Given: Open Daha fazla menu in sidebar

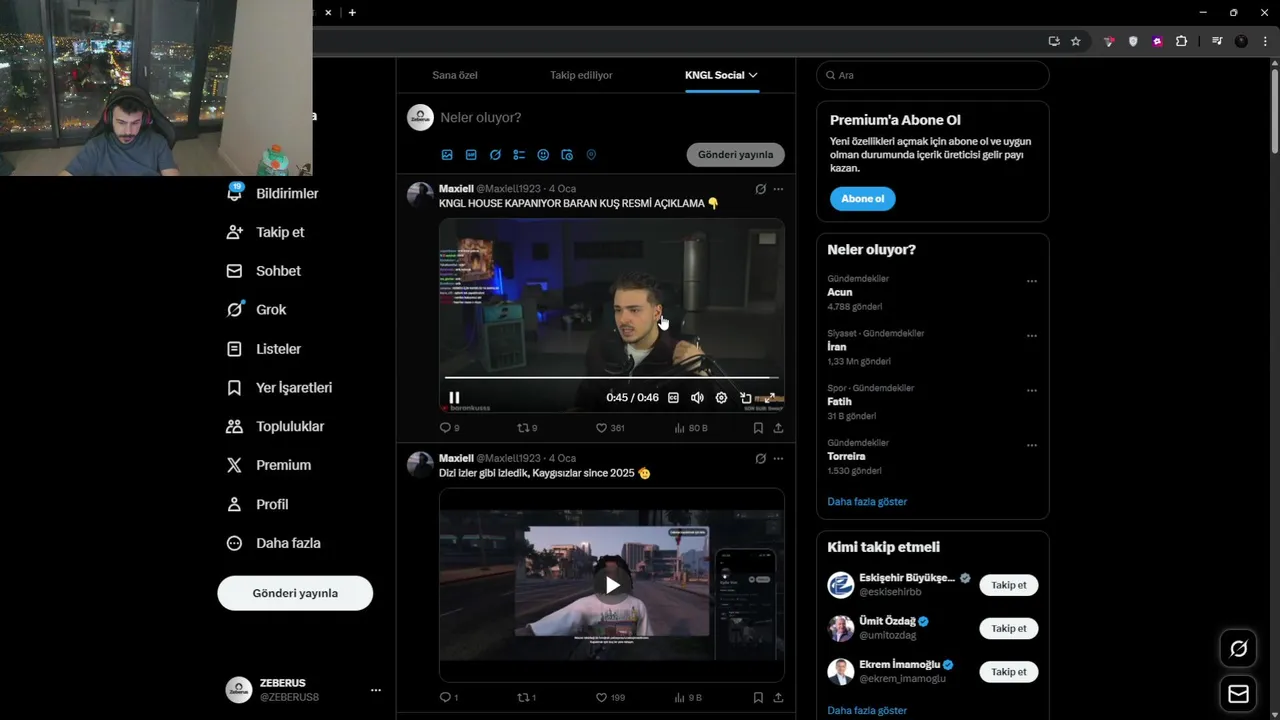Looking at the screenshot, I should pyautogui.click(x=274, y=543).
